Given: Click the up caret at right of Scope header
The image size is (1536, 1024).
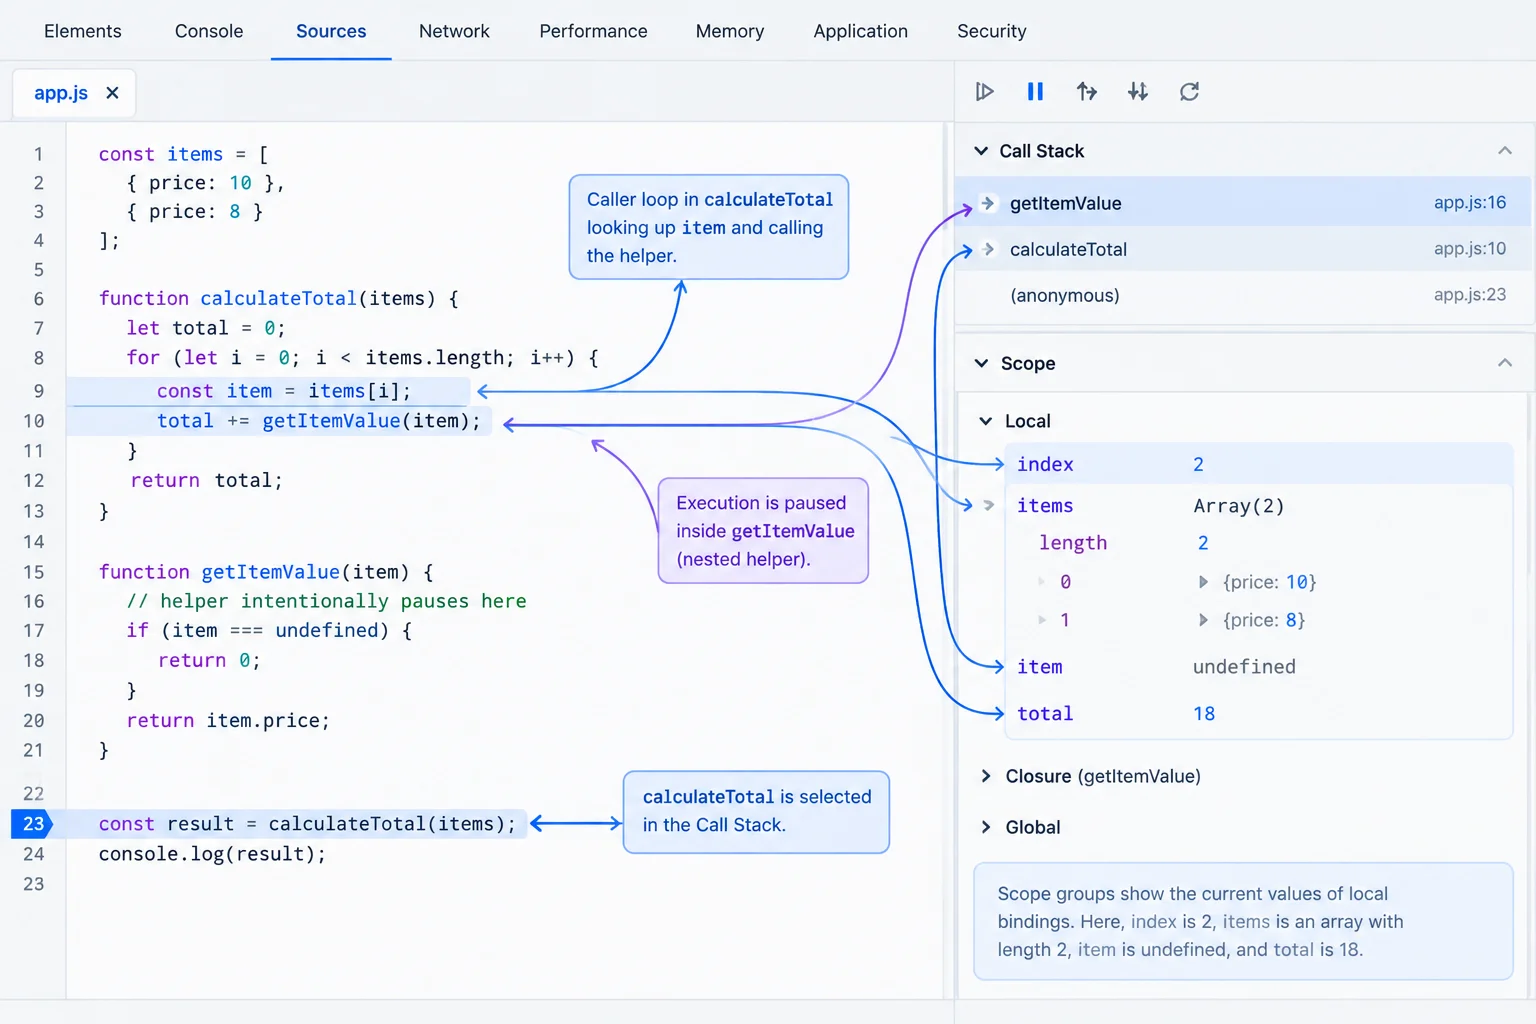Looking at the screenshot, I should (1505, 363).
